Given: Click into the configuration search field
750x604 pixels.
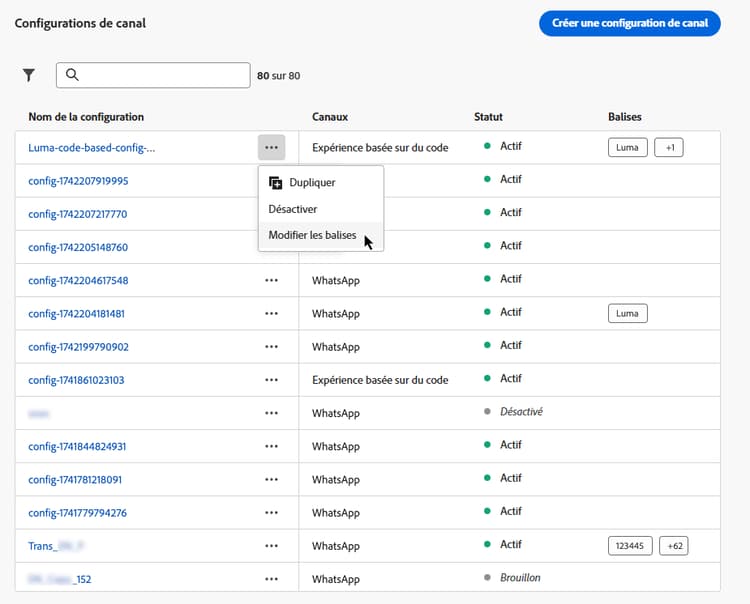Looking at the screenshot, I should pyautogui.click(x=160, y=75).
